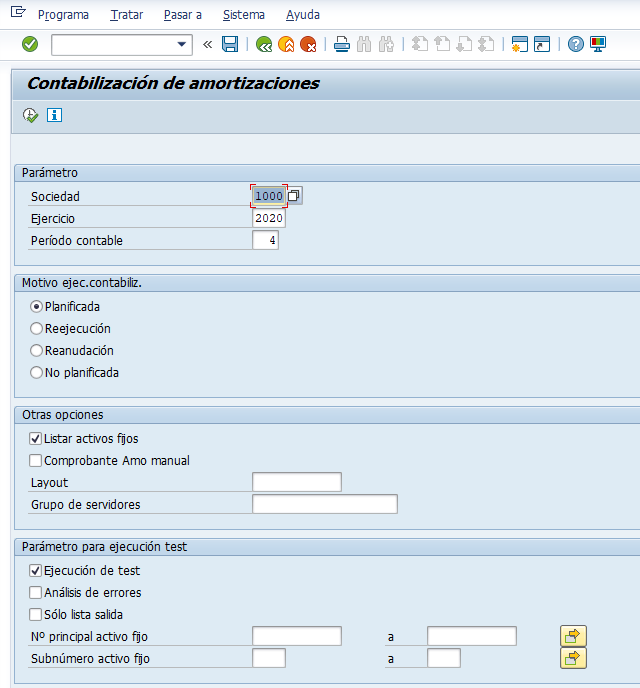Click the Print icon
This screenshot has height=688, width=640.
[342, 44]
